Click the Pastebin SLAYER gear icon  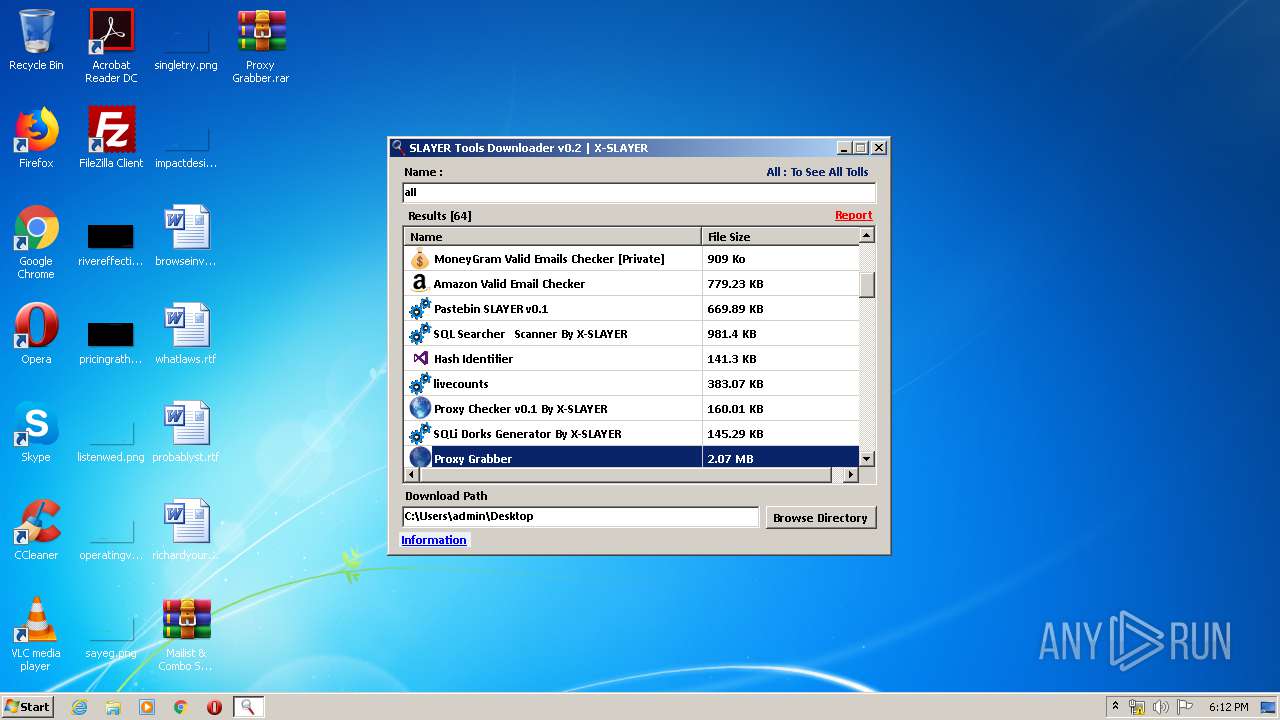420,309
